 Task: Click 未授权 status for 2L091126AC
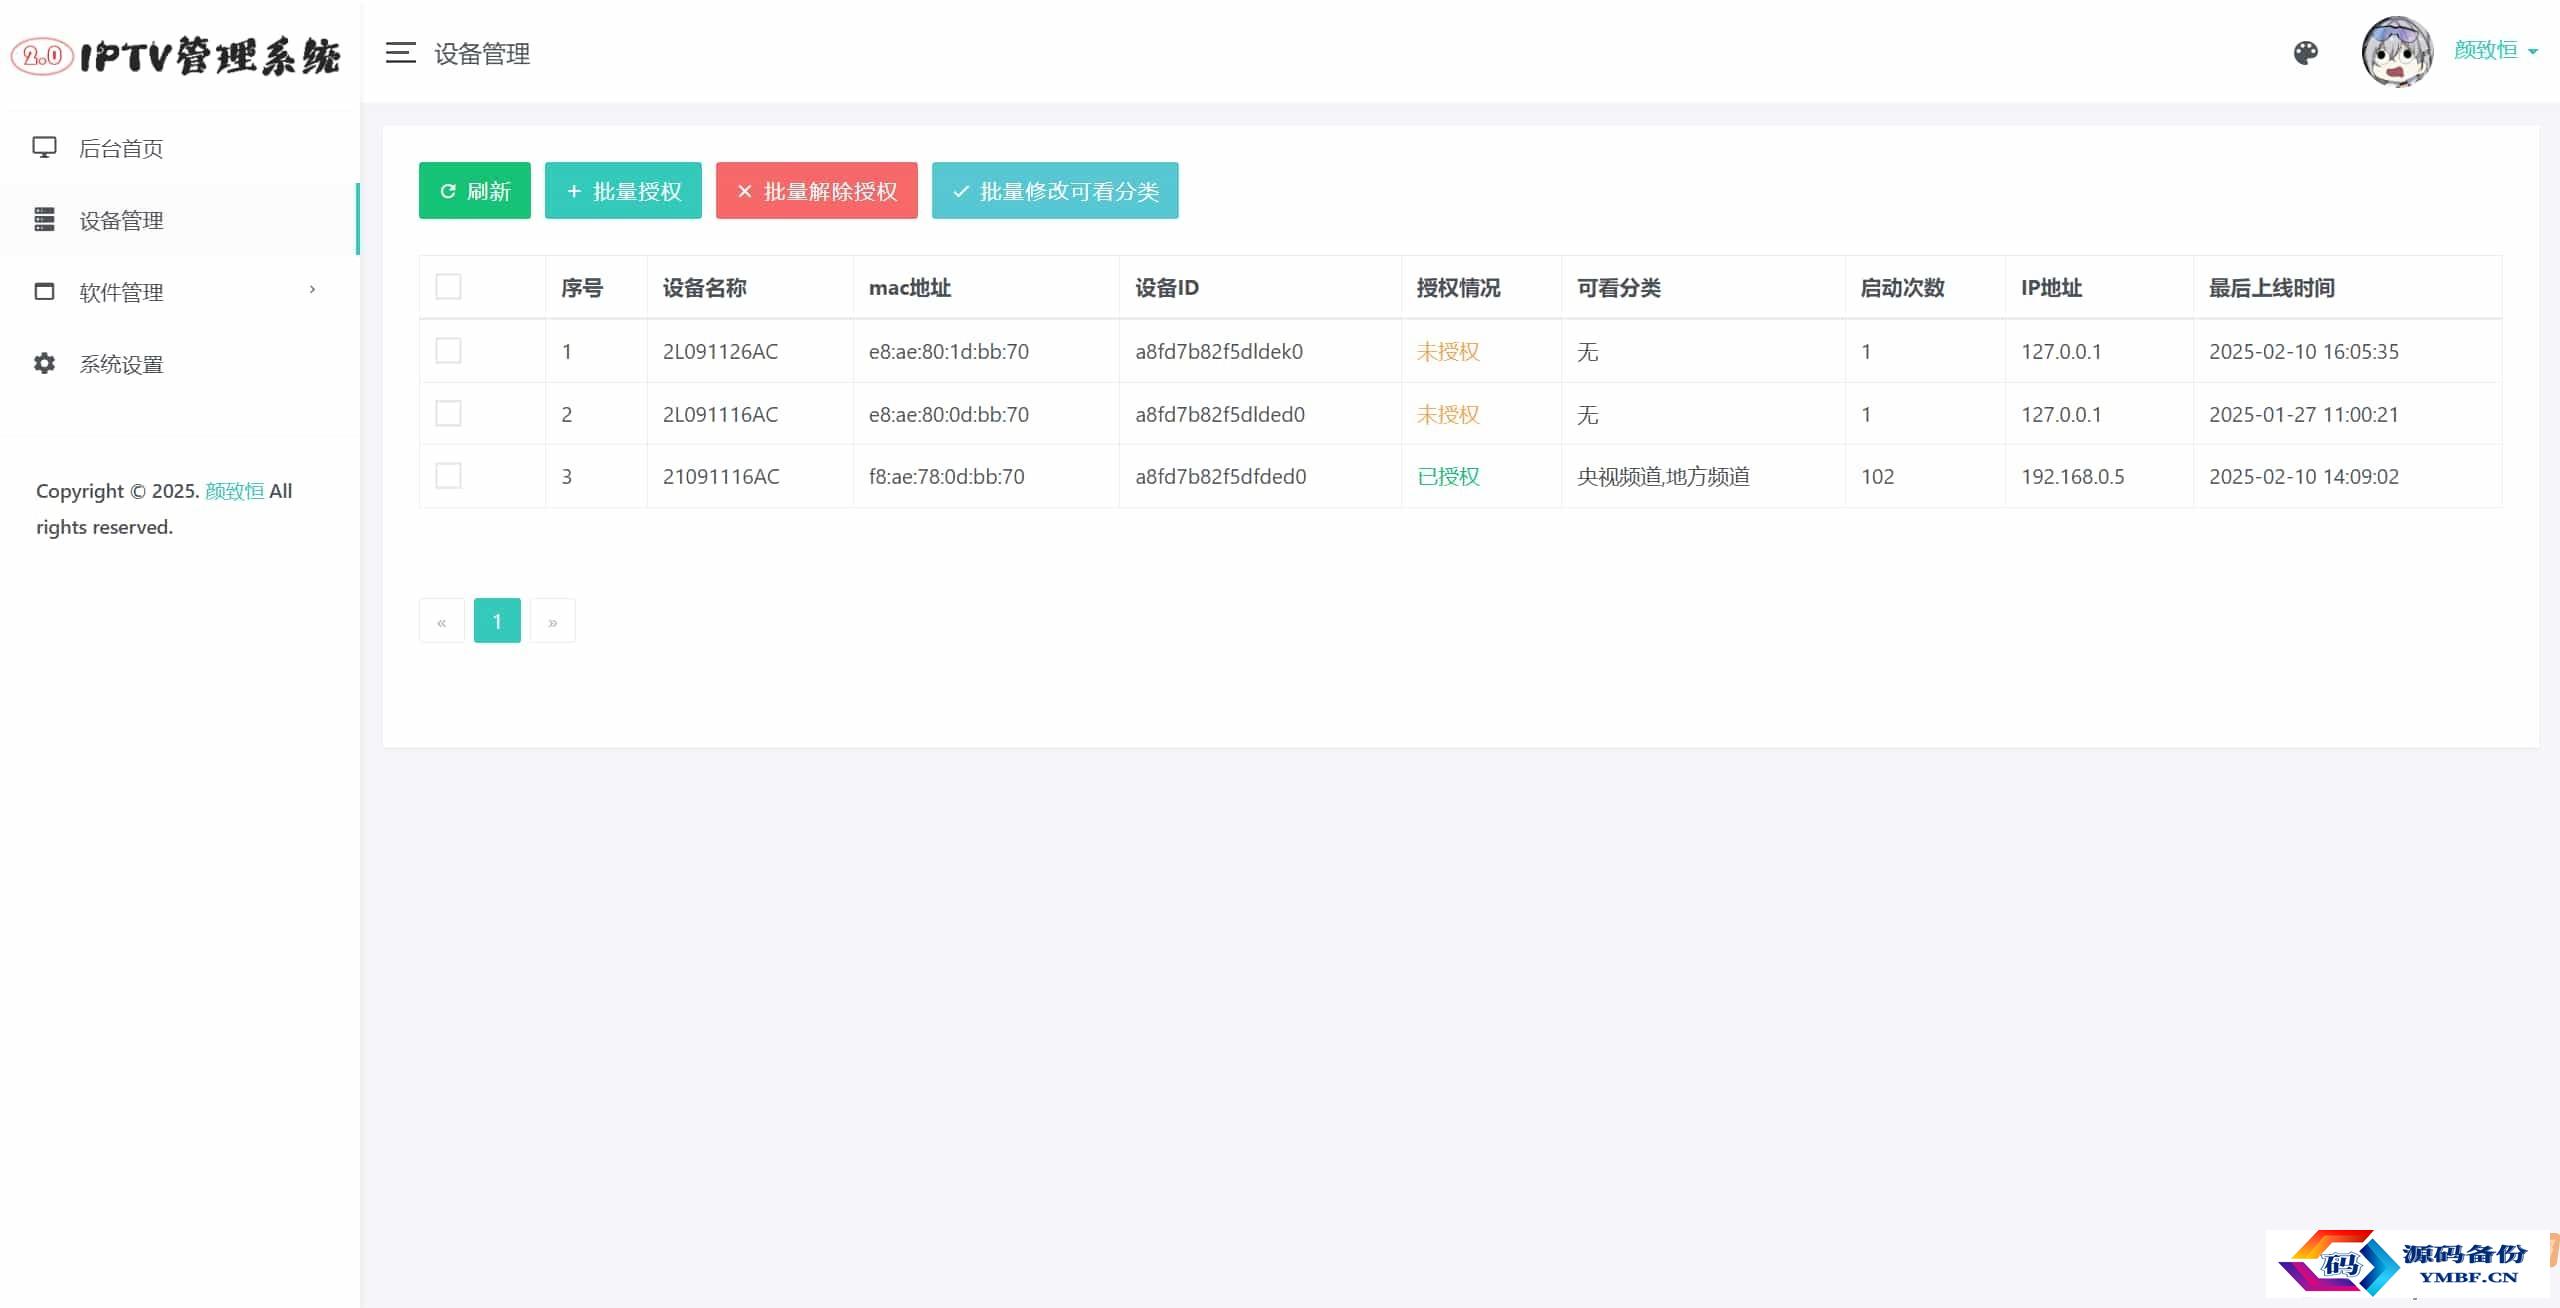1448,352
